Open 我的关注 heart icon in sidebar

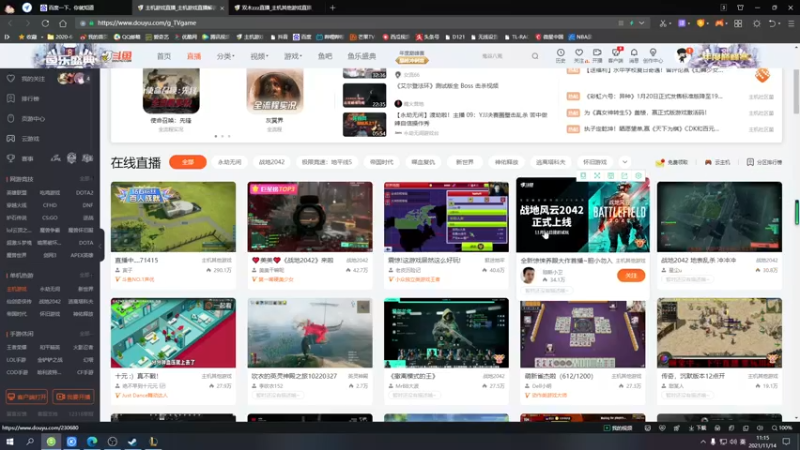pos(11,79)
